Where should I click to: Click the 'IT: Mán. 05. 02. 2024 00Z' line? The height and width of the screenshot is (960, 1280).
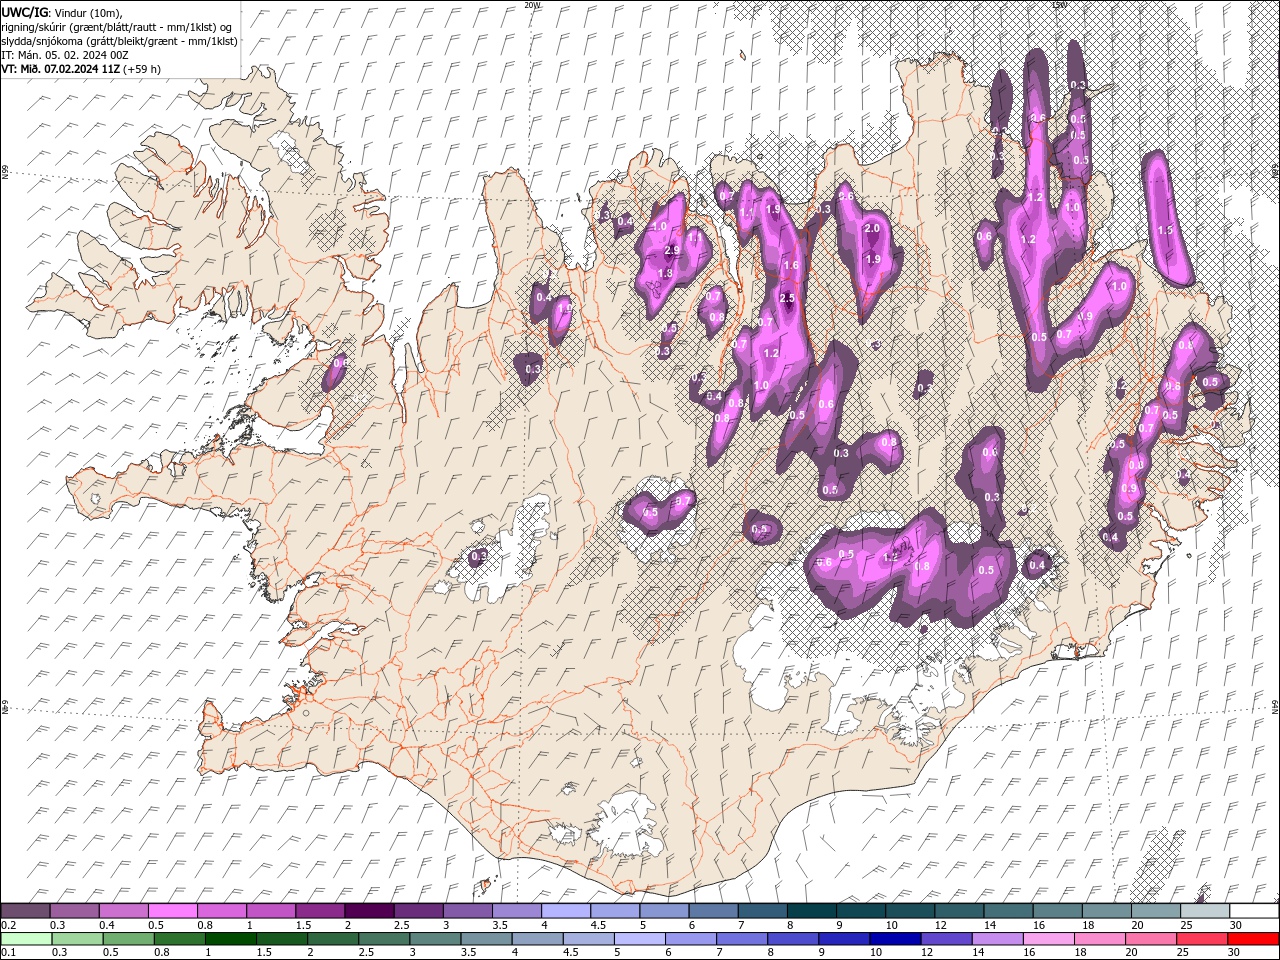tap(66, 54)
